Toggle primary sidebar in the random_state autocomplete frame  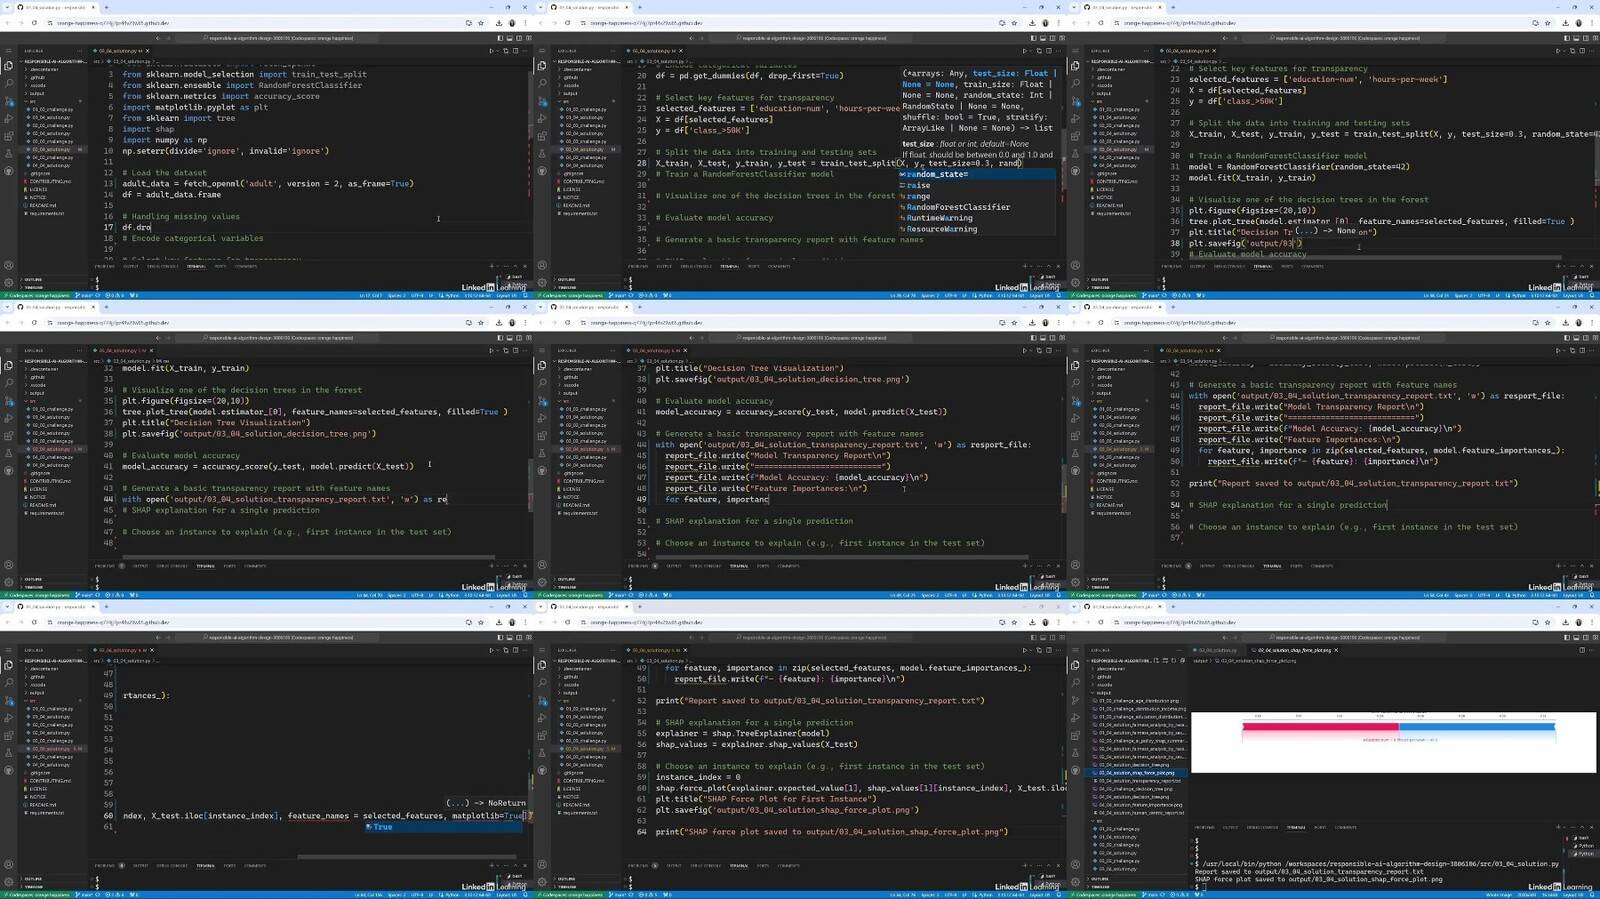(x=1033, y=38)
